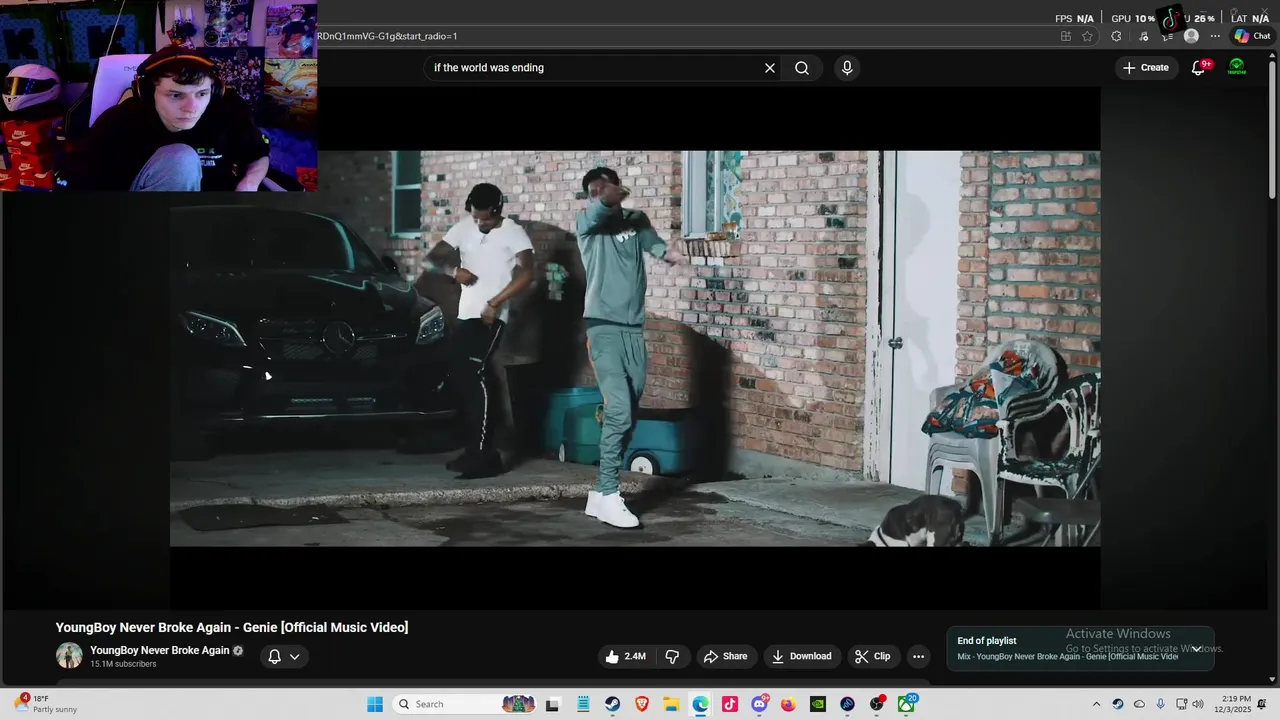Clear the YouTube search box text
The height and width of the screenshot is (720, 1280).
770,68
